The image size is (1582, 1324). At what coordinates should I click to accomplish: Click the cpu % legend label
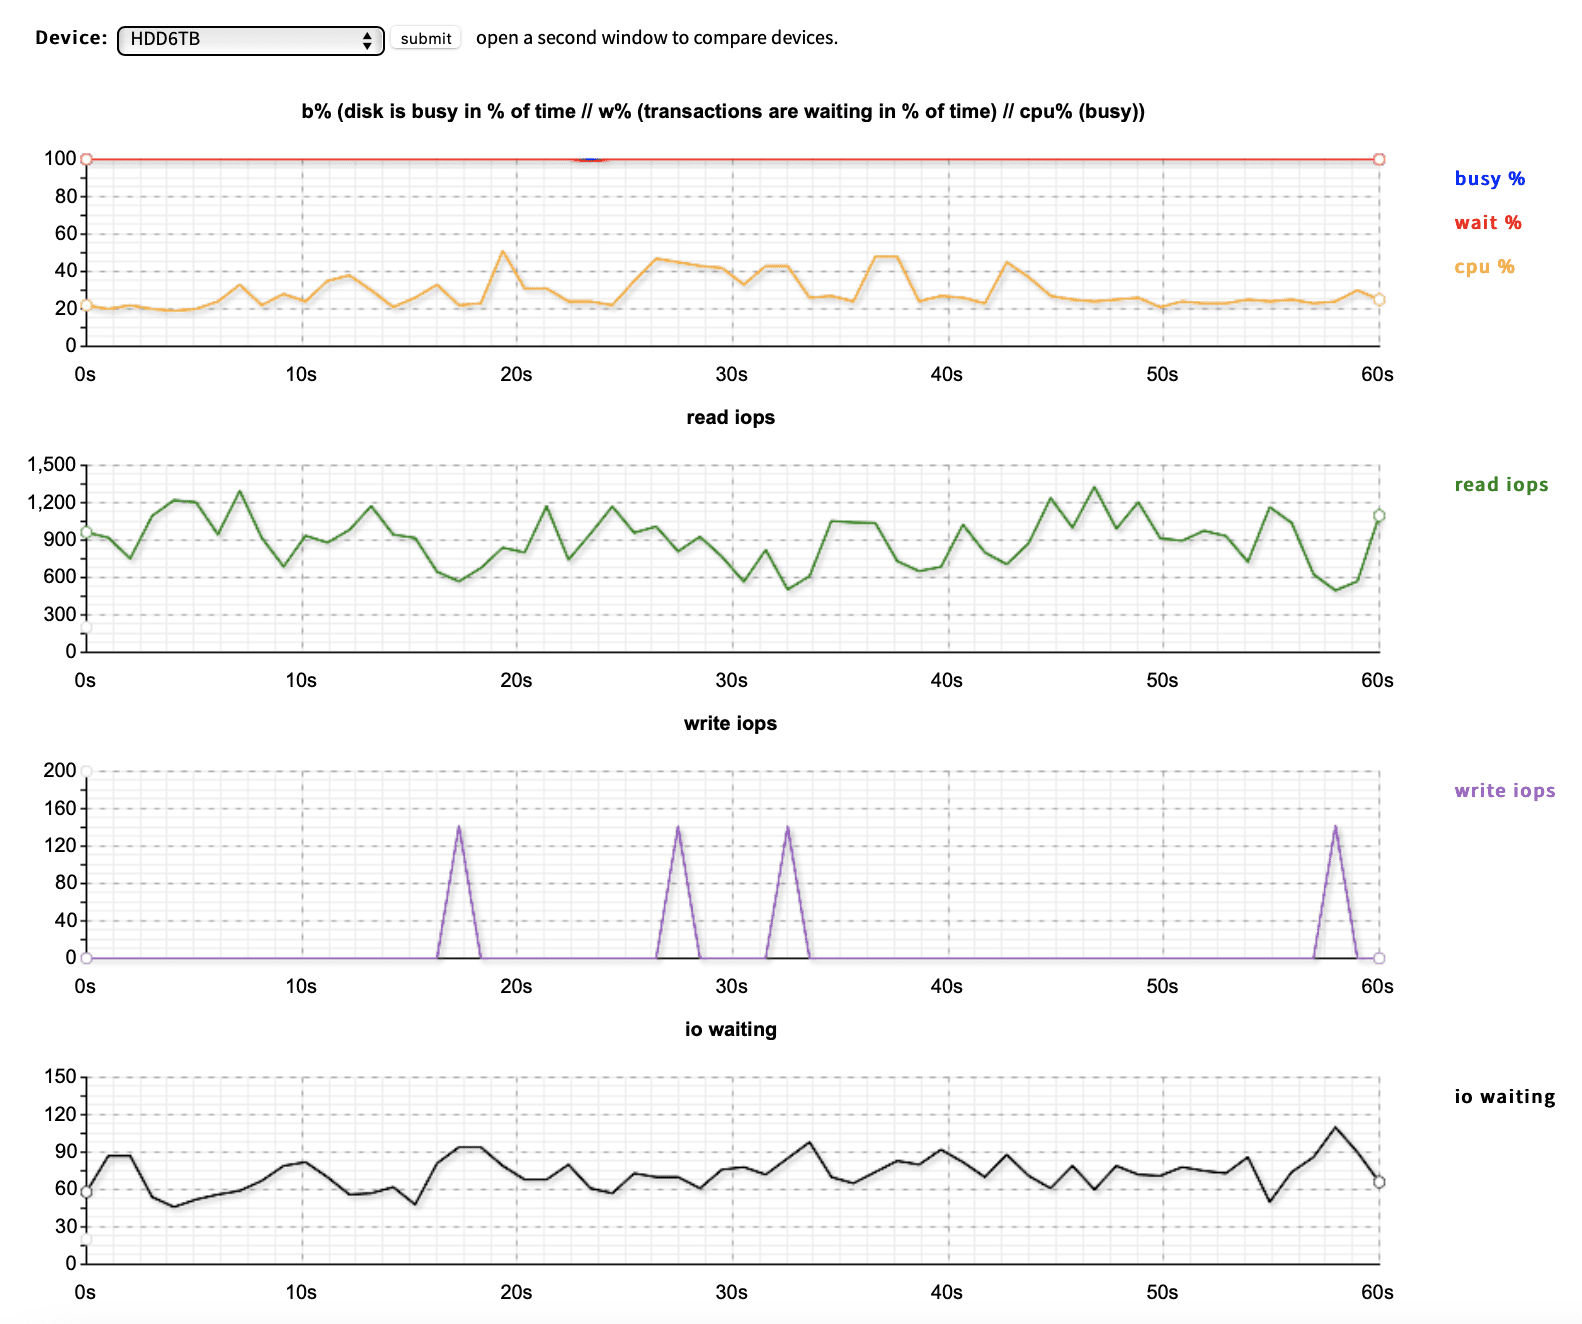click(1484, 267)
